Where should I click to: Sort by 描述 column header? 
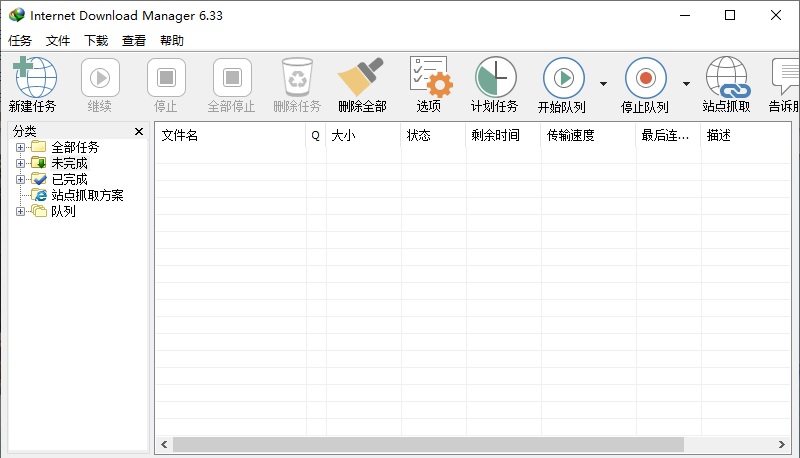pos(746,135)
